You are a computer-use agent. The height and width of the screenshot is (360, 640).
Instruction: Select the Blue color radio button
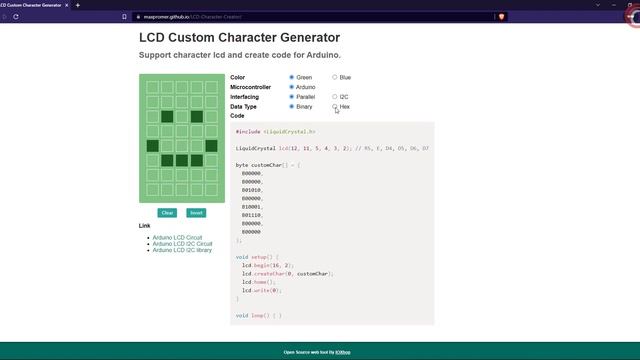click(335, 77)
